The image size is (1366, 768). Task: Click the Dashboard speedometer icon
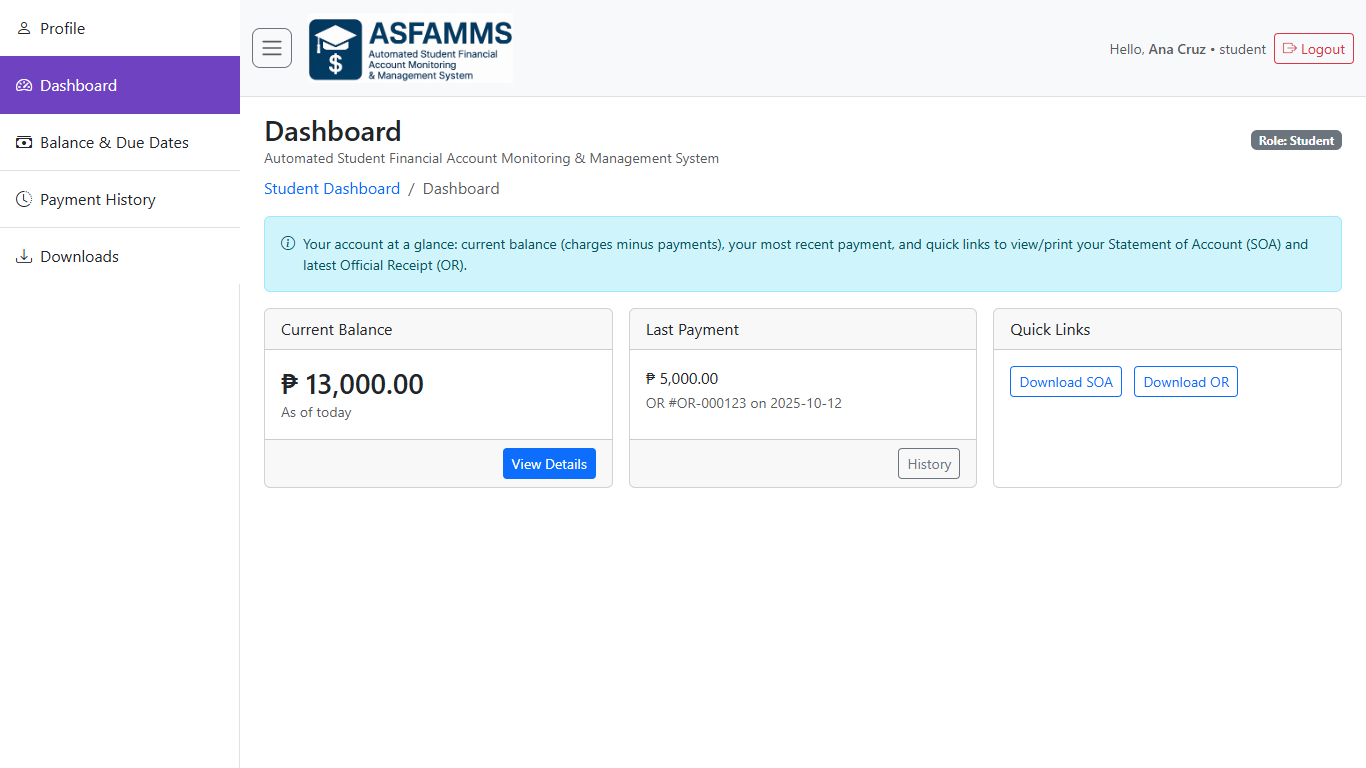point(24,86)
